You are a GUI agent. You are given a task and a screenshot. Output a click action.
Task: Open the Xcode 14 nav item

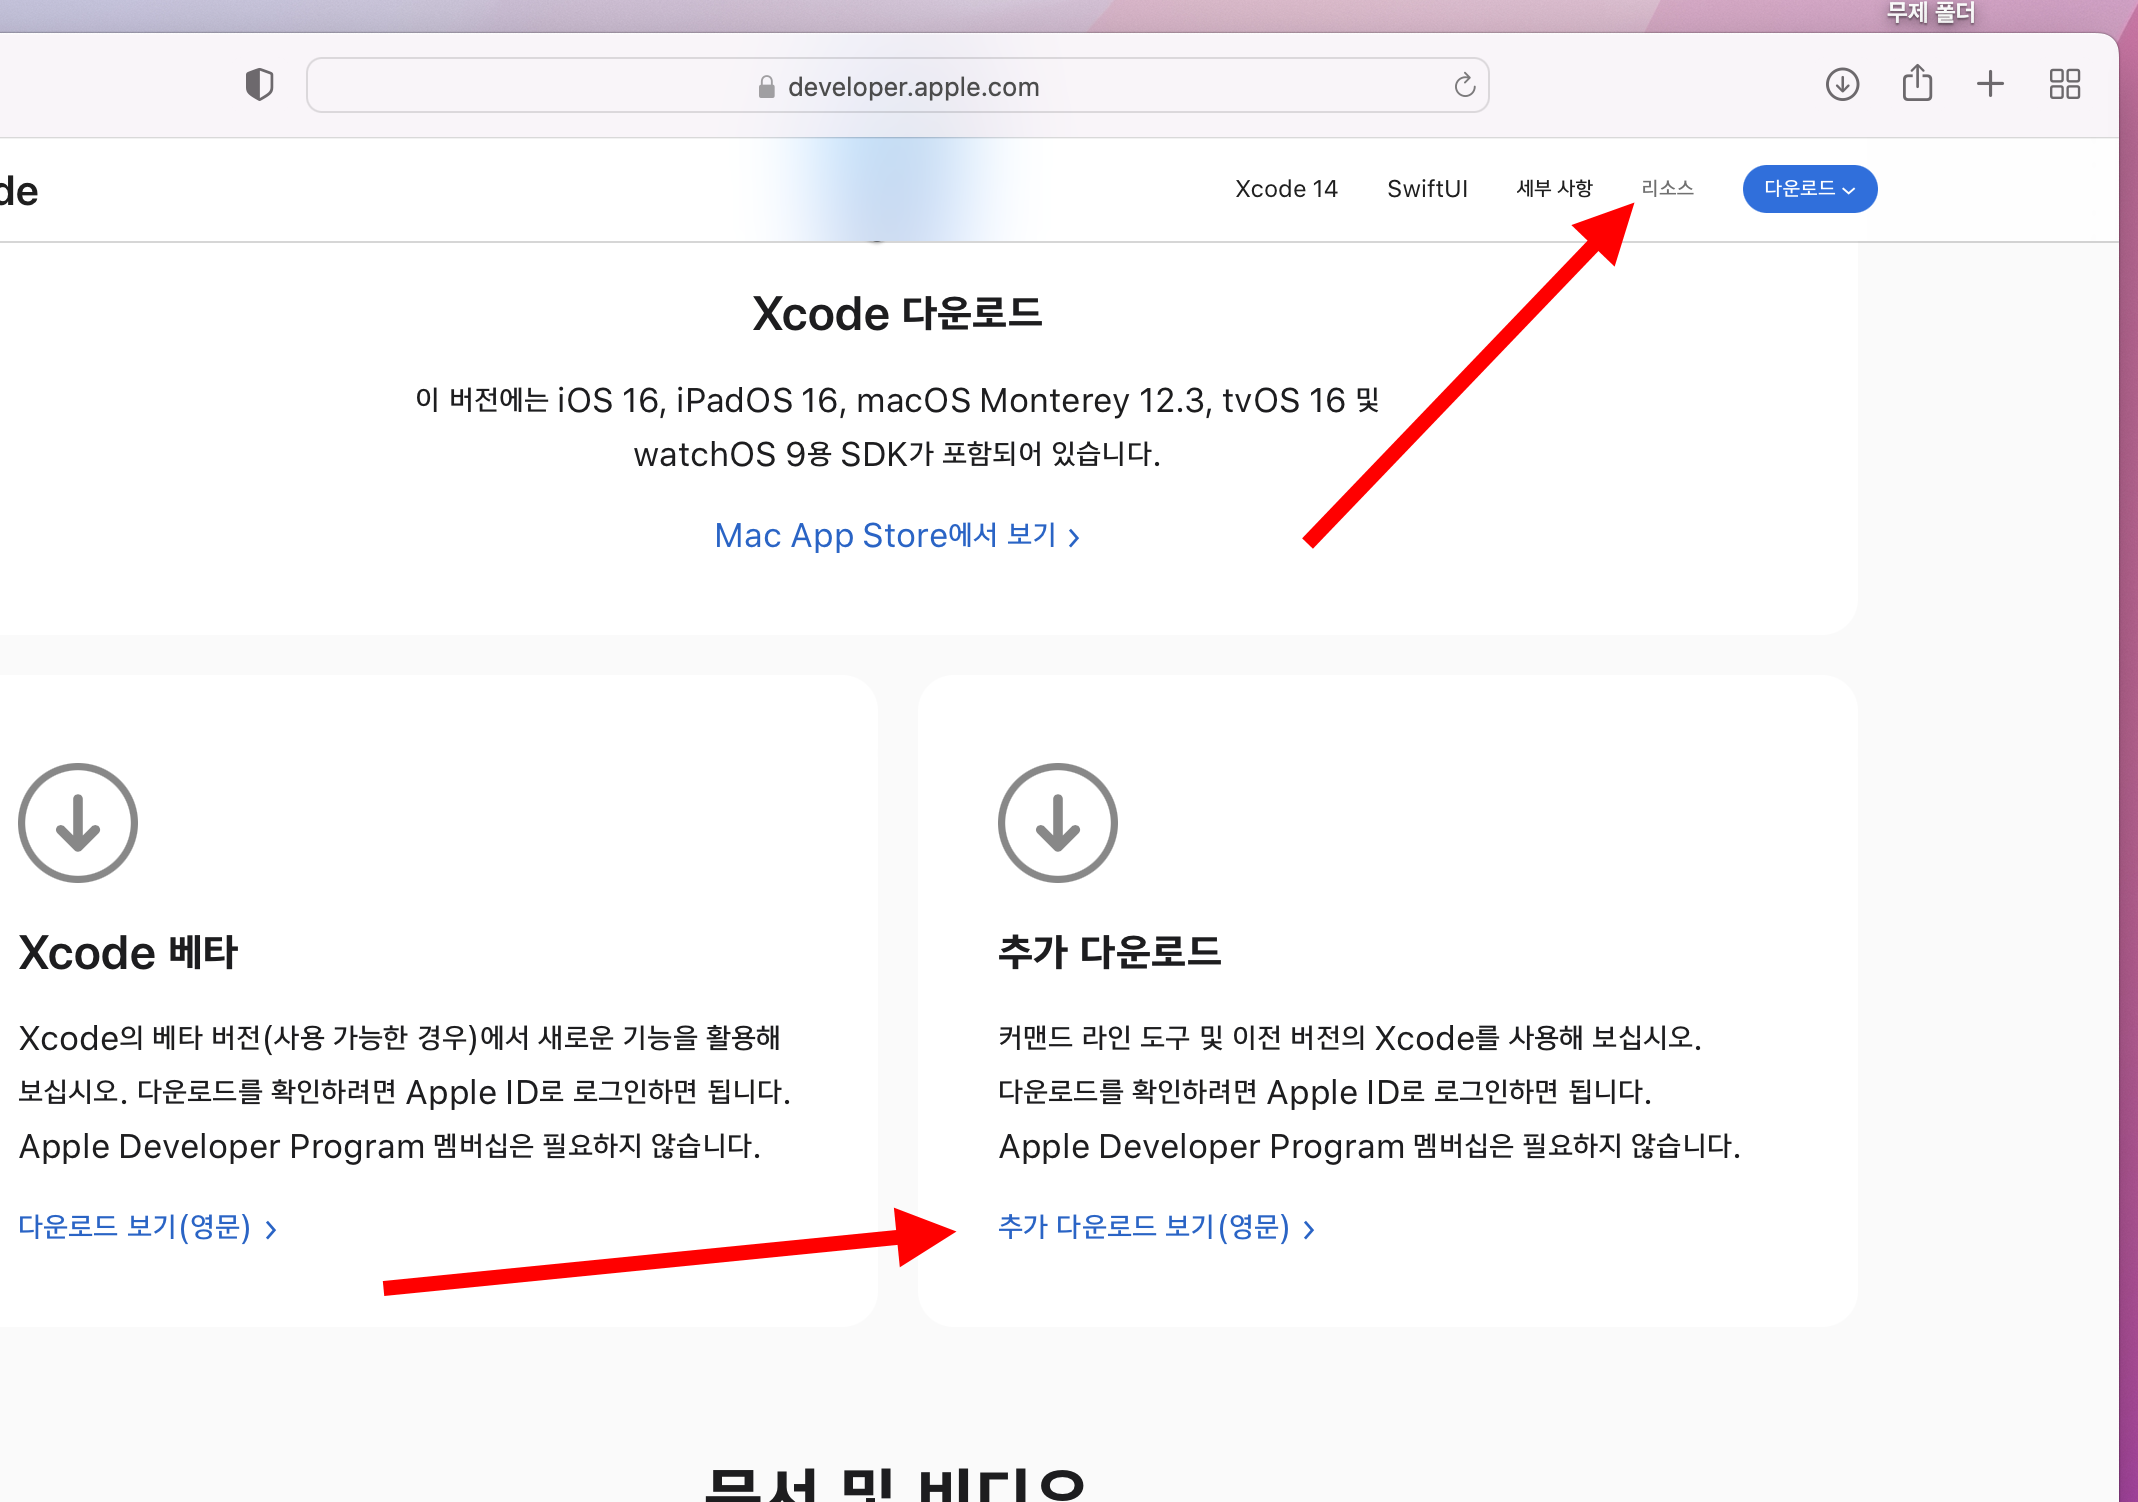(x=1285, y=189)
